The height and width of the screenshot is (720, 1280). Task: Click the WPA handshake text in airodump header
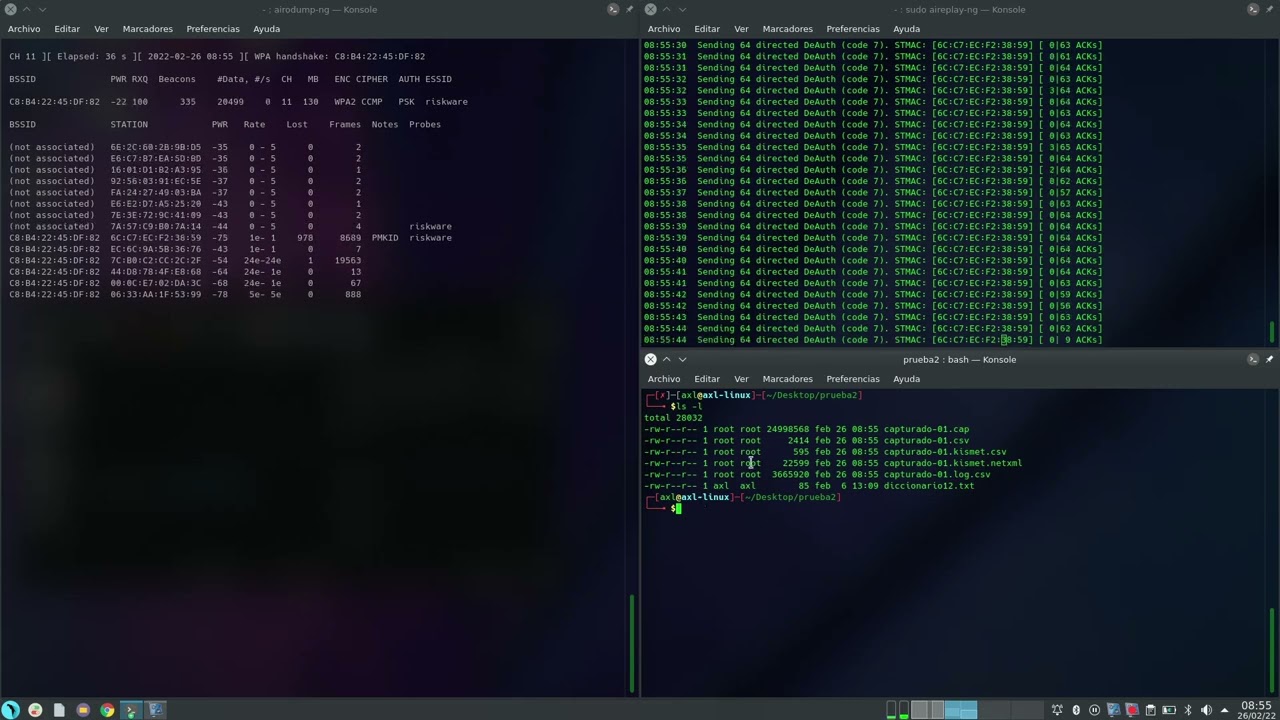(340, 56)
